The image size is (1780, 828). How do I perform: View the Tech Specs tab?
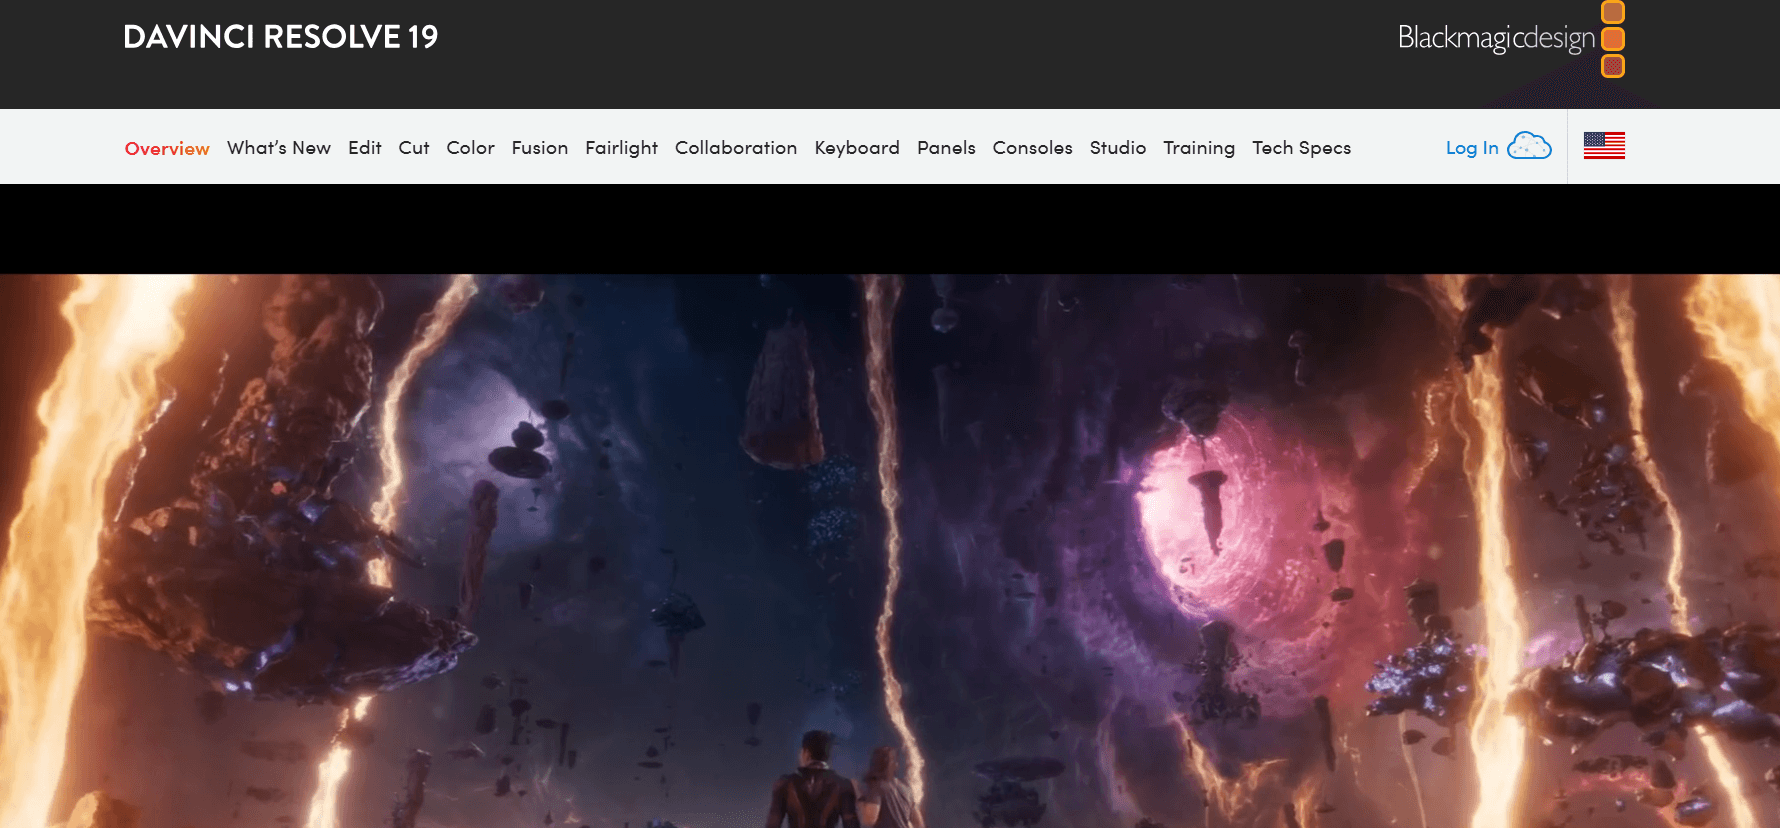[1302, 147]
